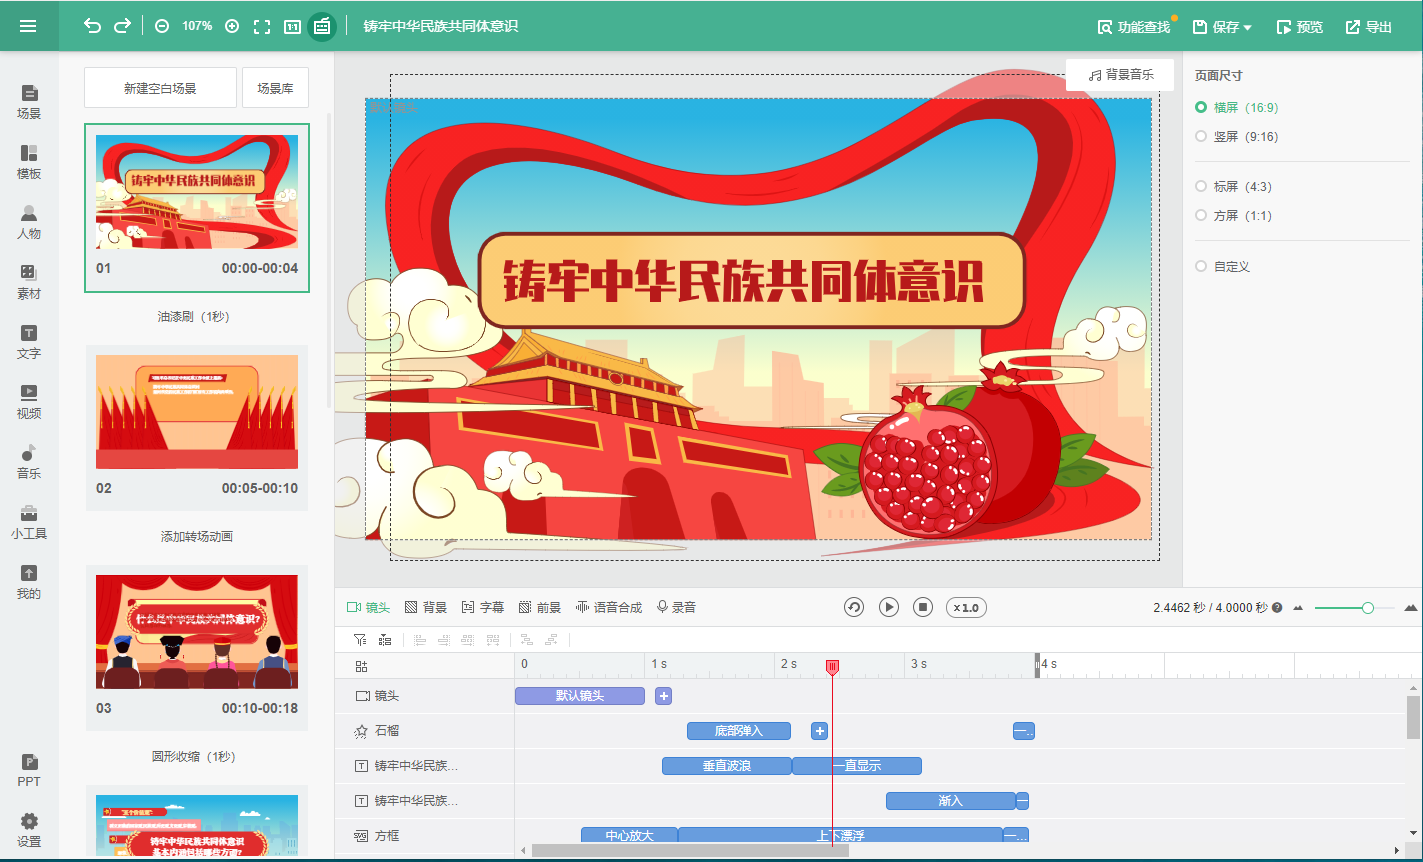Screen dimensions: 1423x862
Task: Zoom in the canvas
Action: pyautogui.click(x=232, y=26)
